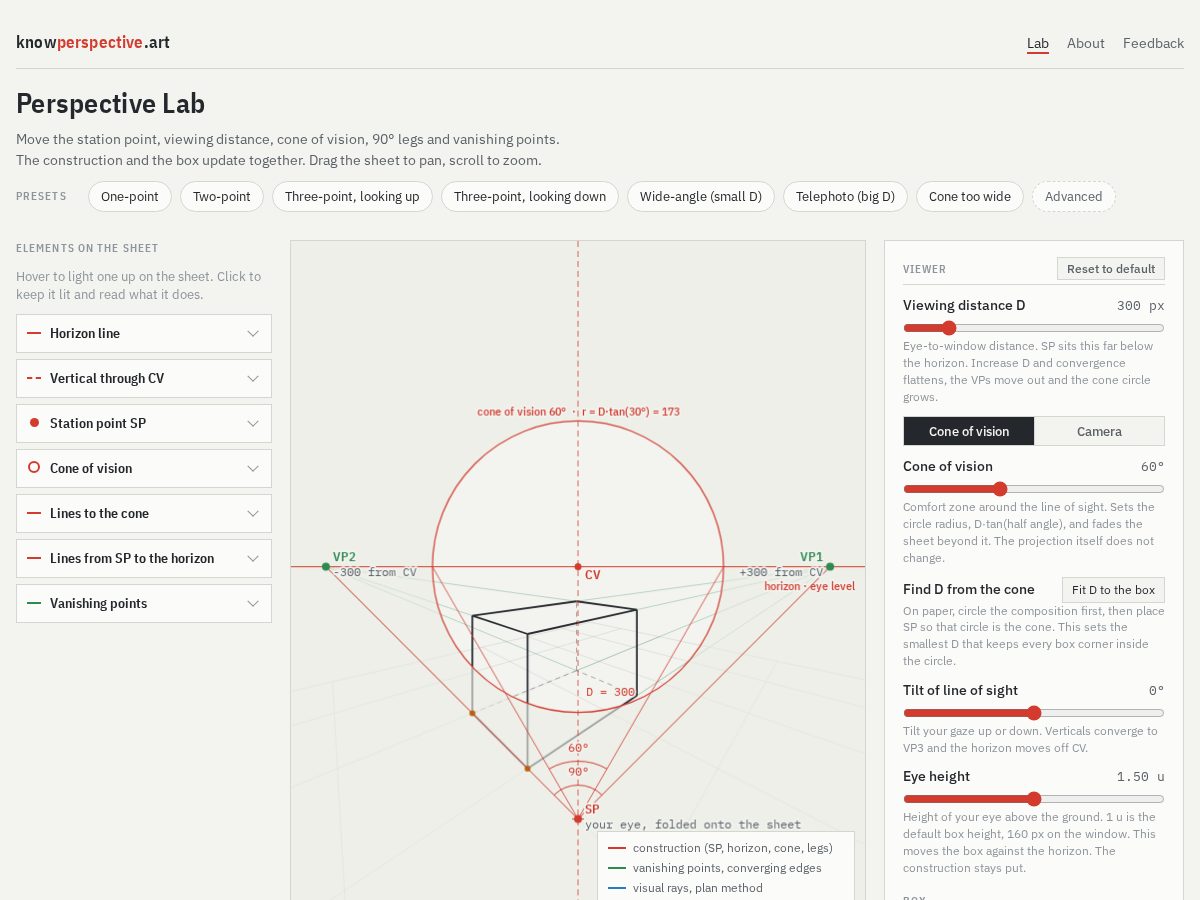Click the legend entry 'visual rays, plan method'
1200x900 pixels.
point(697,888)
